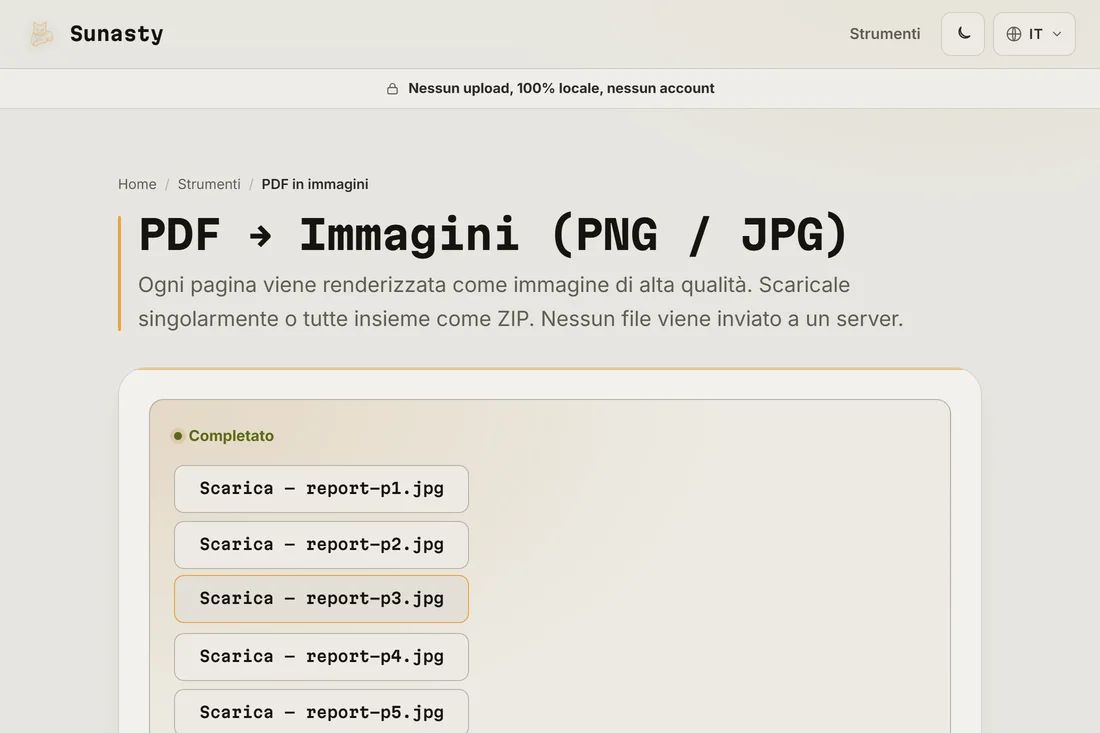Open the Sunasty brand name link
1100x733 pixels.
pyautogui.click(x=116, y=34)
